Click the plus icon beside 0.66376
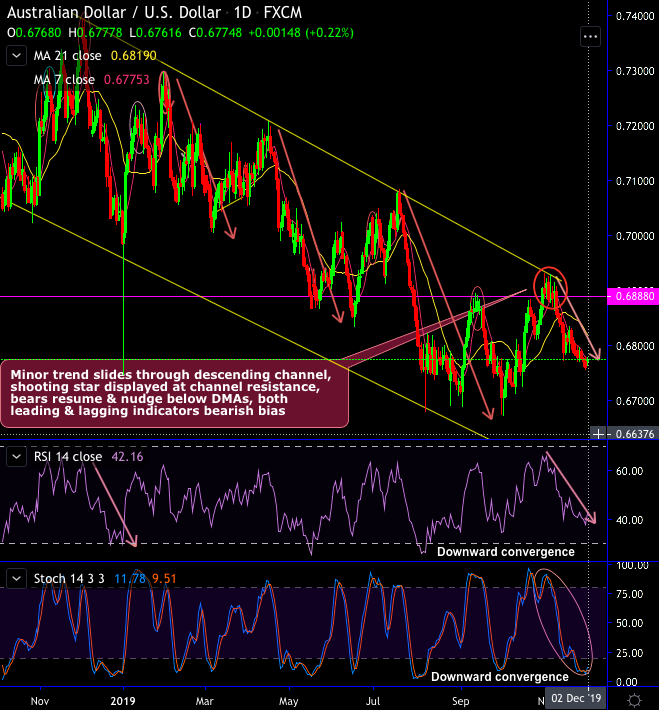This screenshot has width=659, height=710. (x=598, y=434)
